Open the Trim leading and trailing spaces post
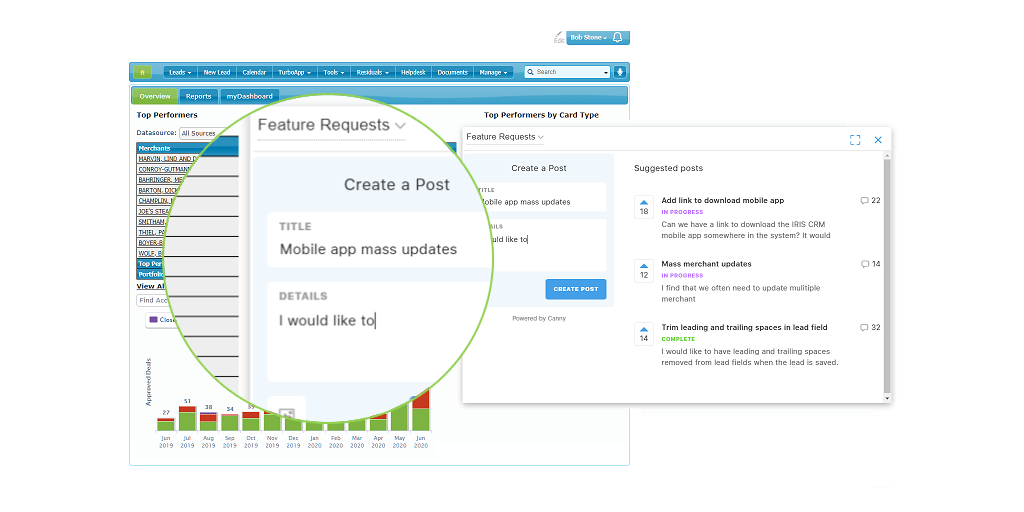This screenshot has width=1024, height=512. pos(744,327)
